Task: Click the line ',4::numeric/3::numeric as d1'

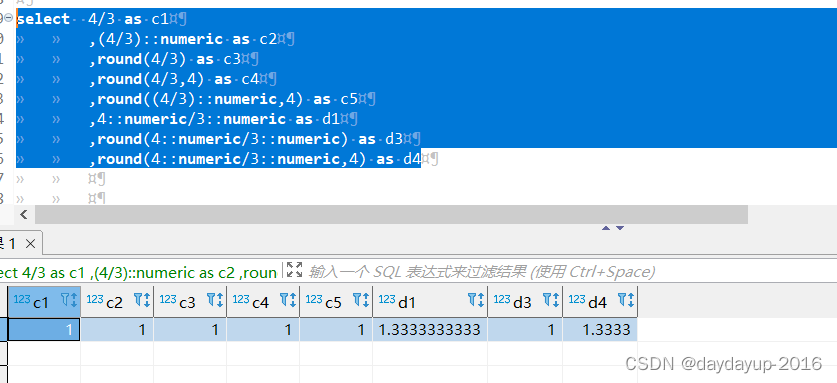Action: (x=214, y=119)
